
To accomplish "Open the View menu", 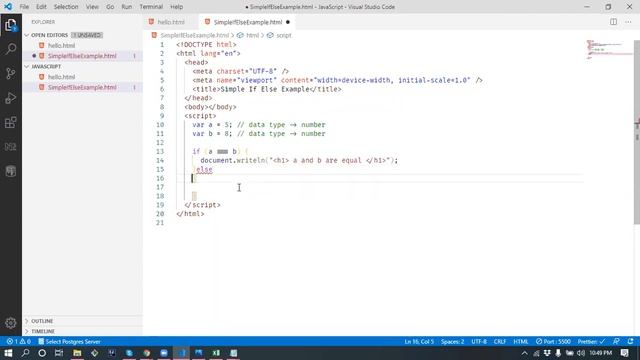I will 92,7.
